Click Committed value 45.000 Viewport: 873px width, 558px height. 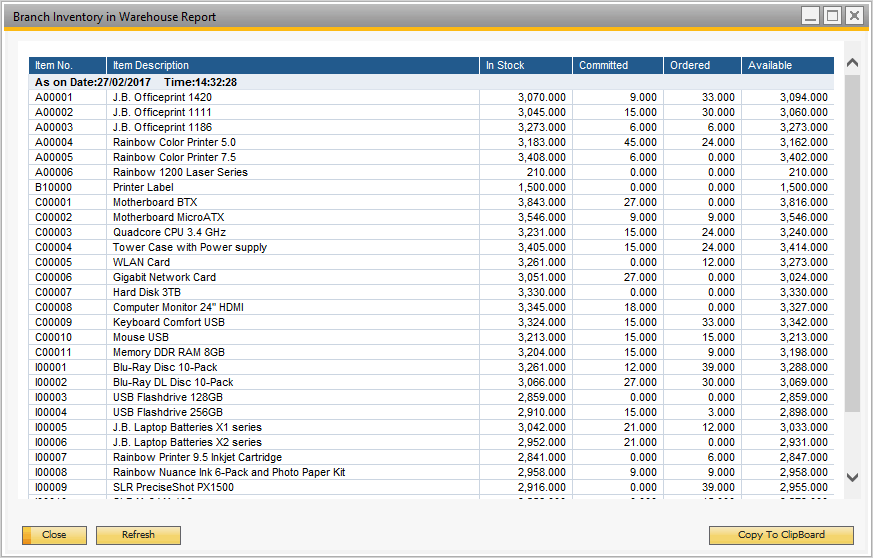[640, 143]
